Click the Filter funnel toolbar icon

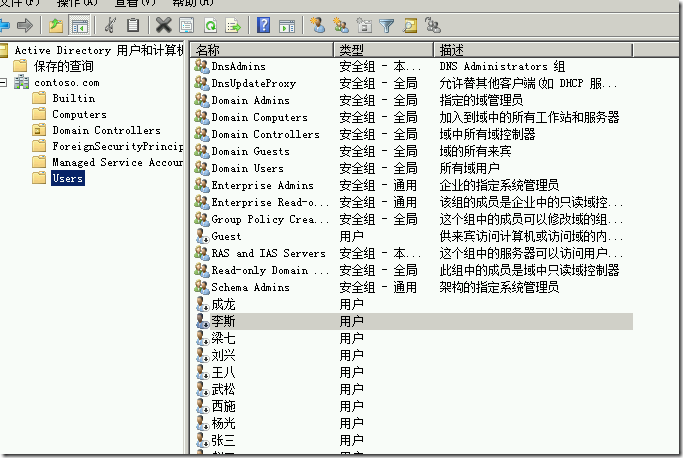[x=386, y=26]
